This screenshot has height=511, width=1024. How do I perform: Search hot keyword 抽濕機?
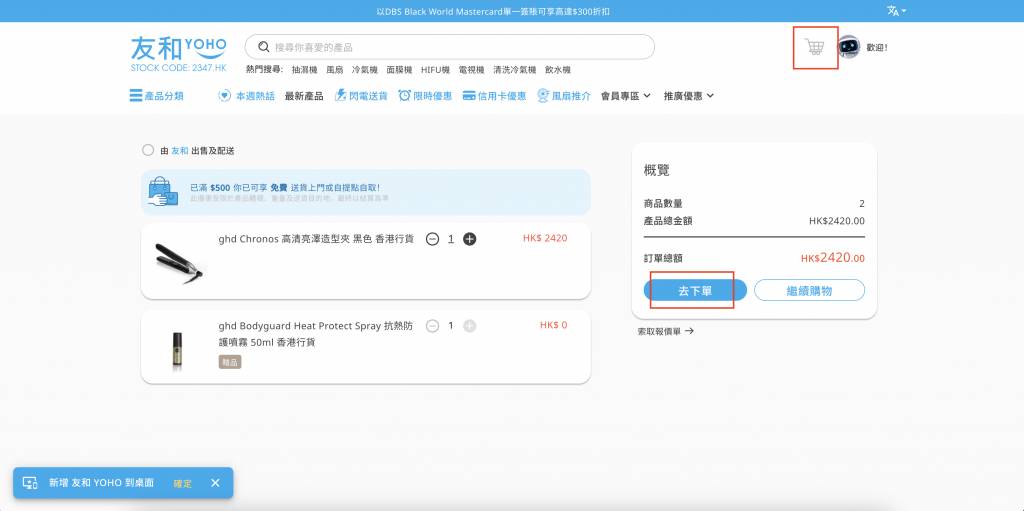click(304, 70)
